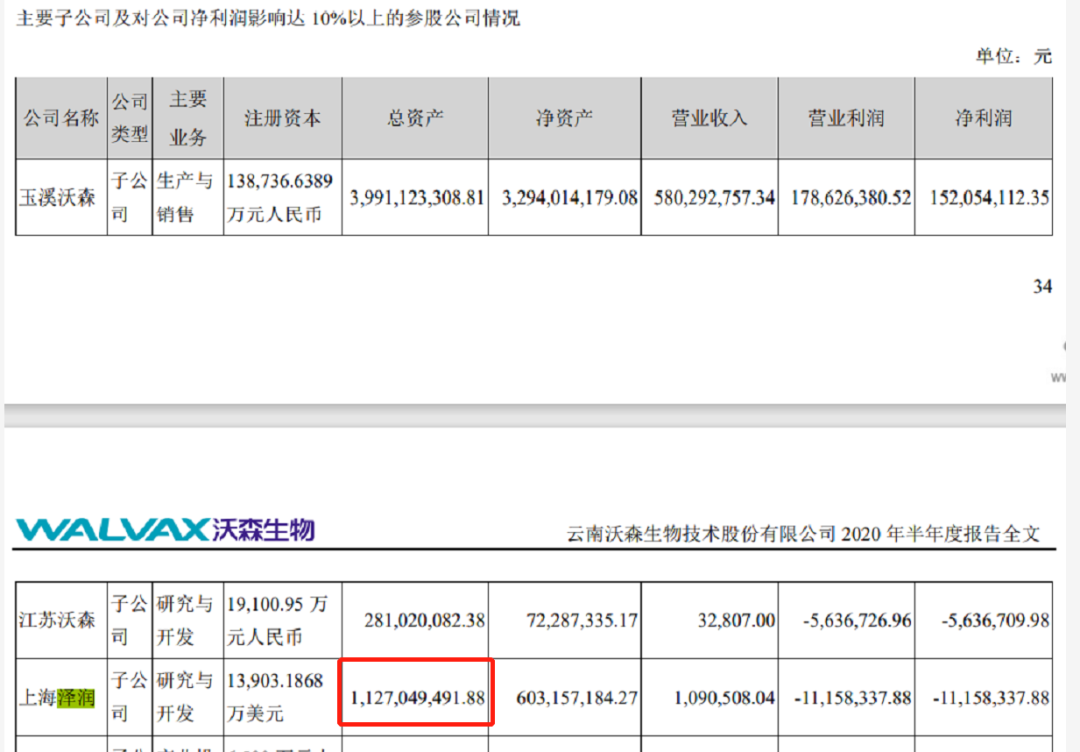Click net profit value -5,636,709.98
The image size is (1080, 752).
tap(995, 620)
